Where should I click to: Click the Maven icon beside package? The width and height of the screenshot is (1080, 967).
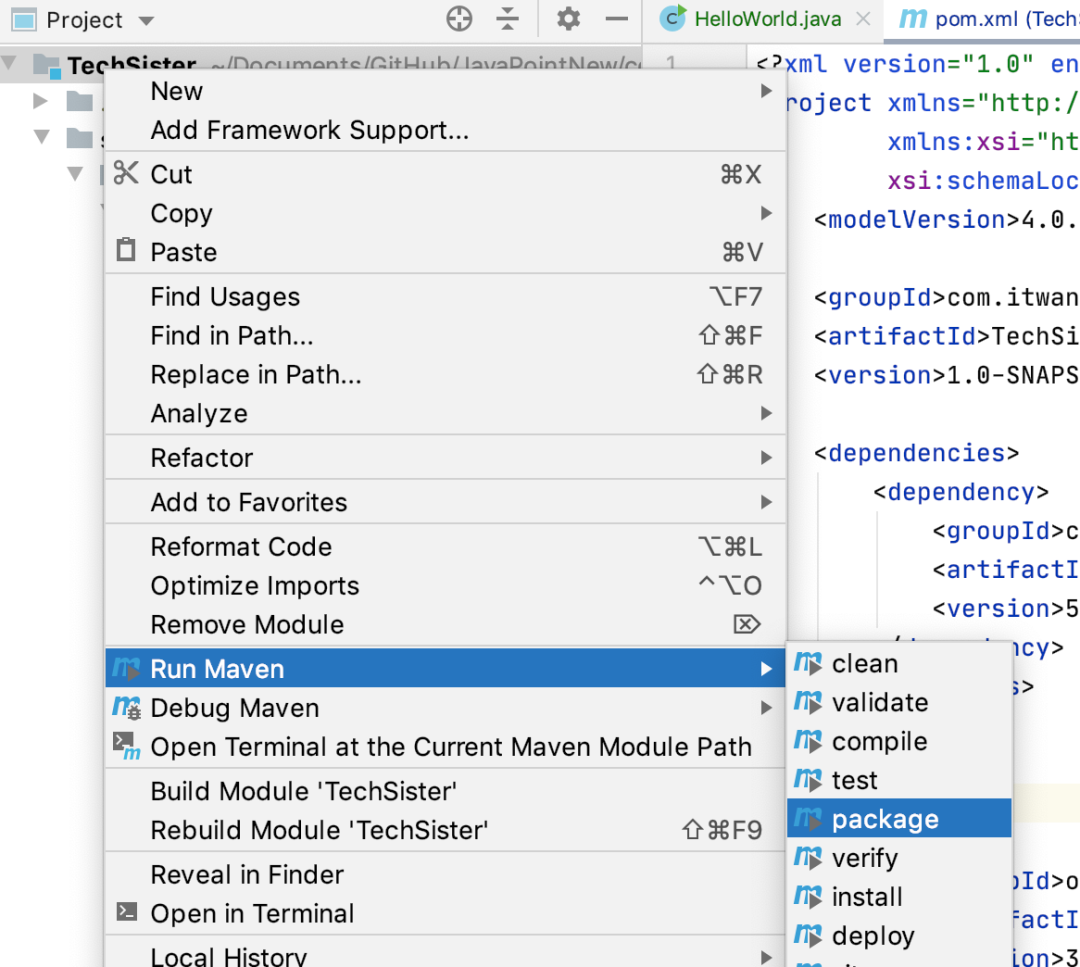pyautogui.click(x=808, y=819)
